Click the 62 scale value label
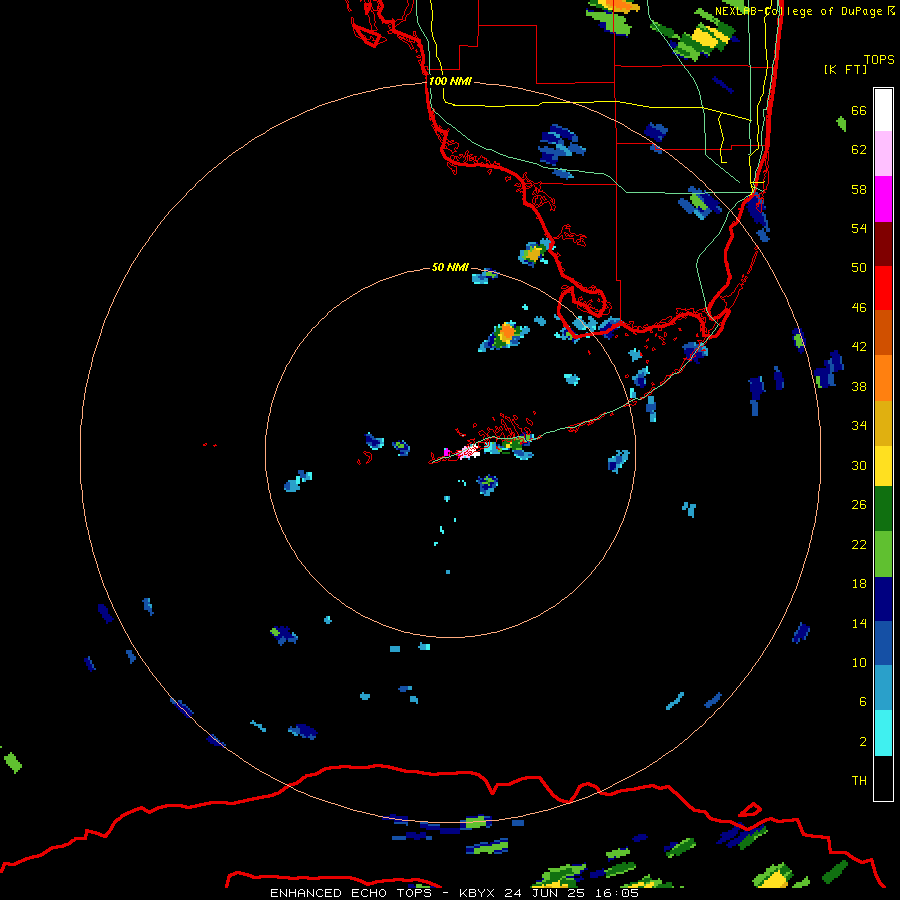 click(x=859, y=150)
